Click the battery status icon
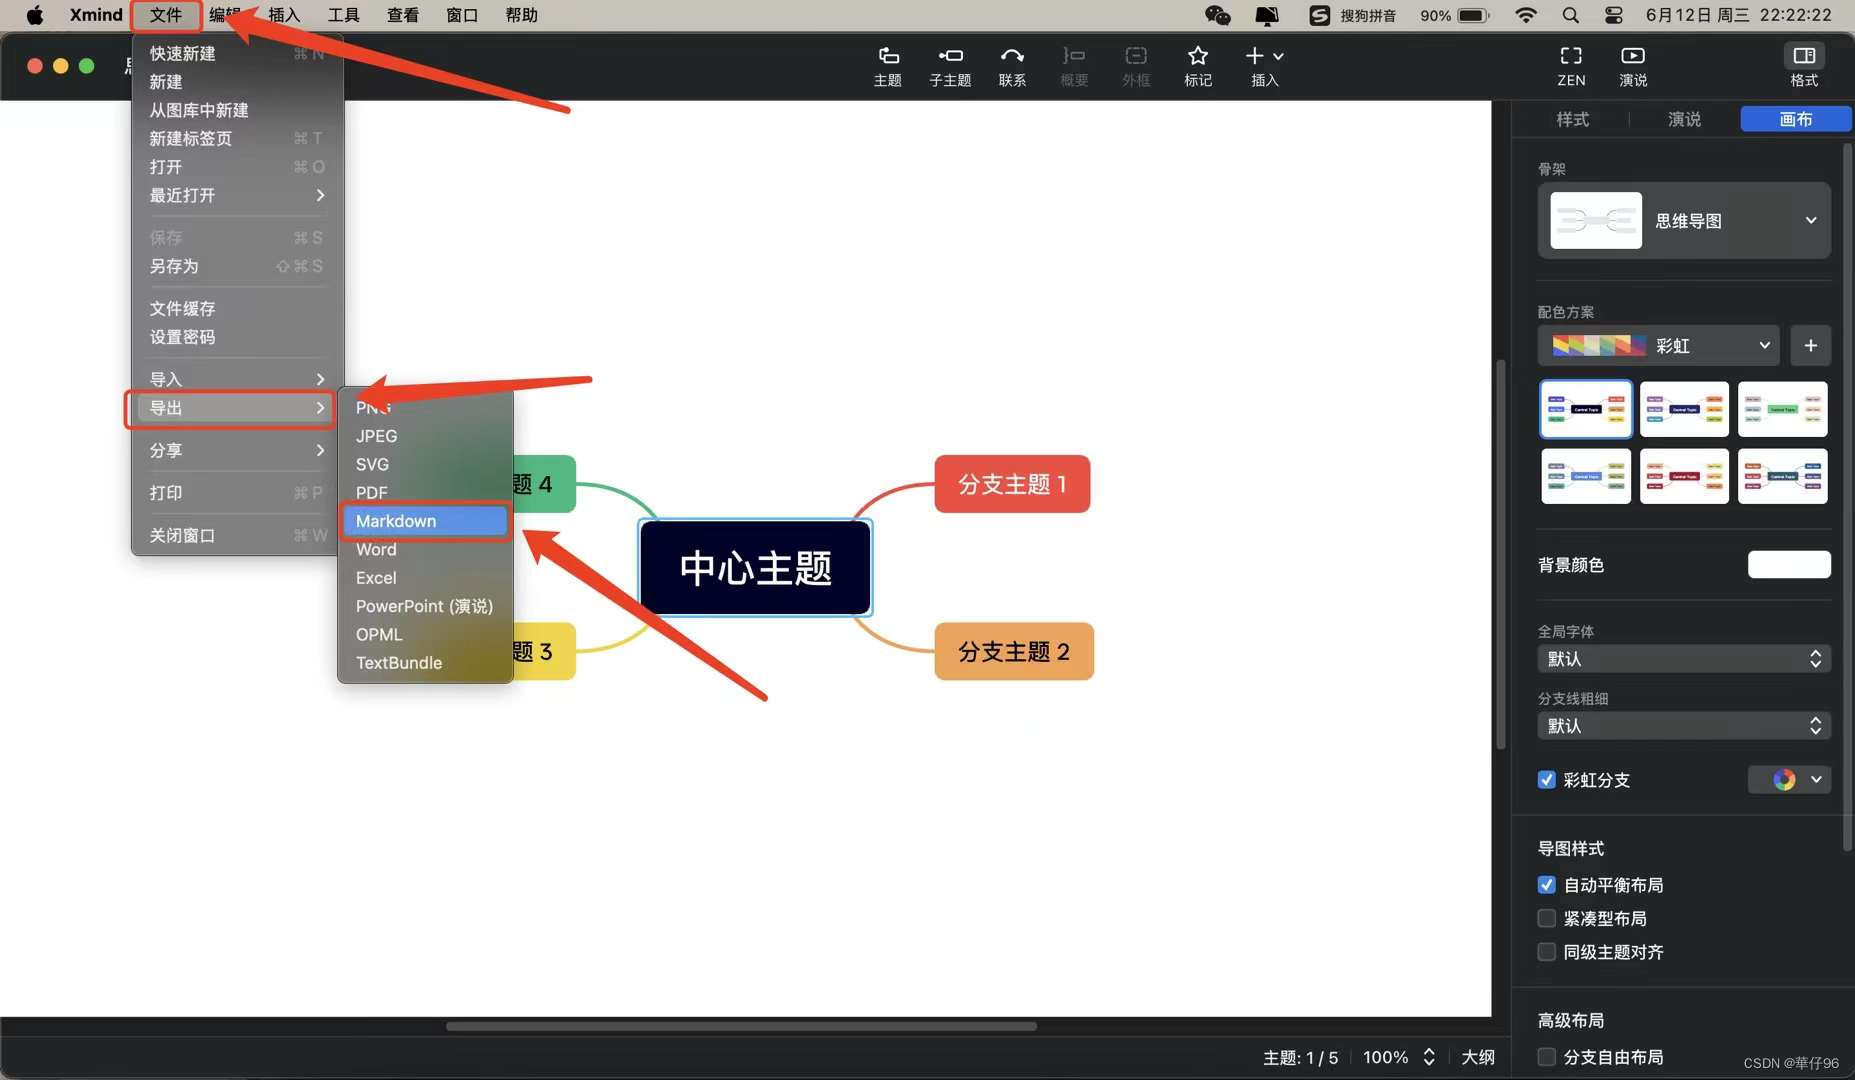1855x1080 pixels. (x=1473, y=15)
